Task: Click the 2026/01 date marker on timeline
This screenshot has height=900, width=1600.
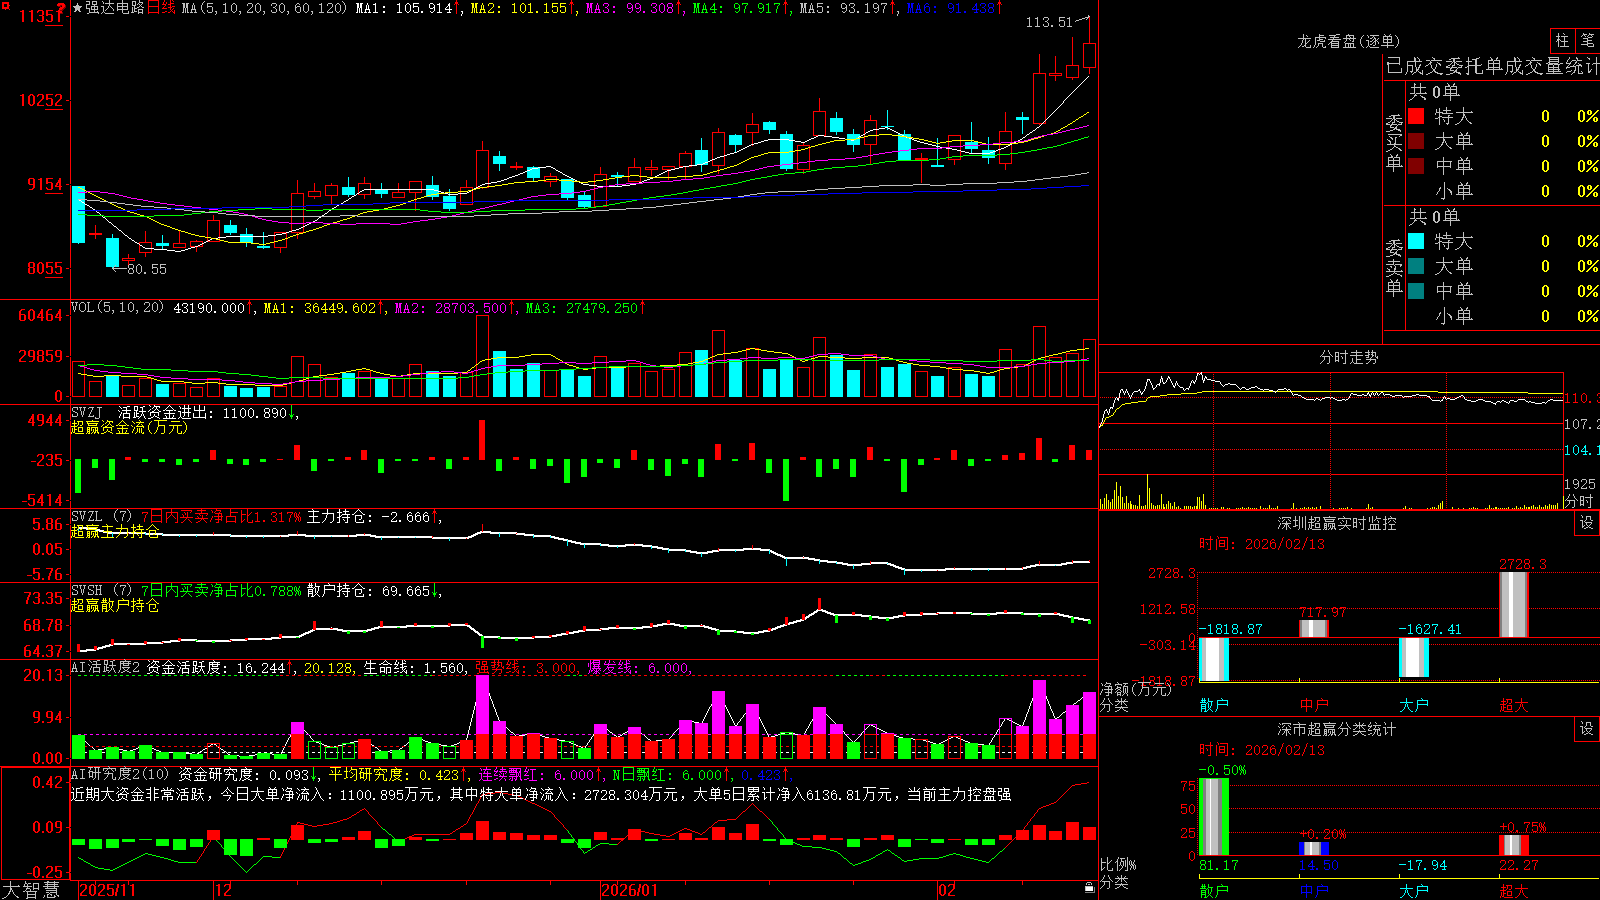Action: click(630, 890)
